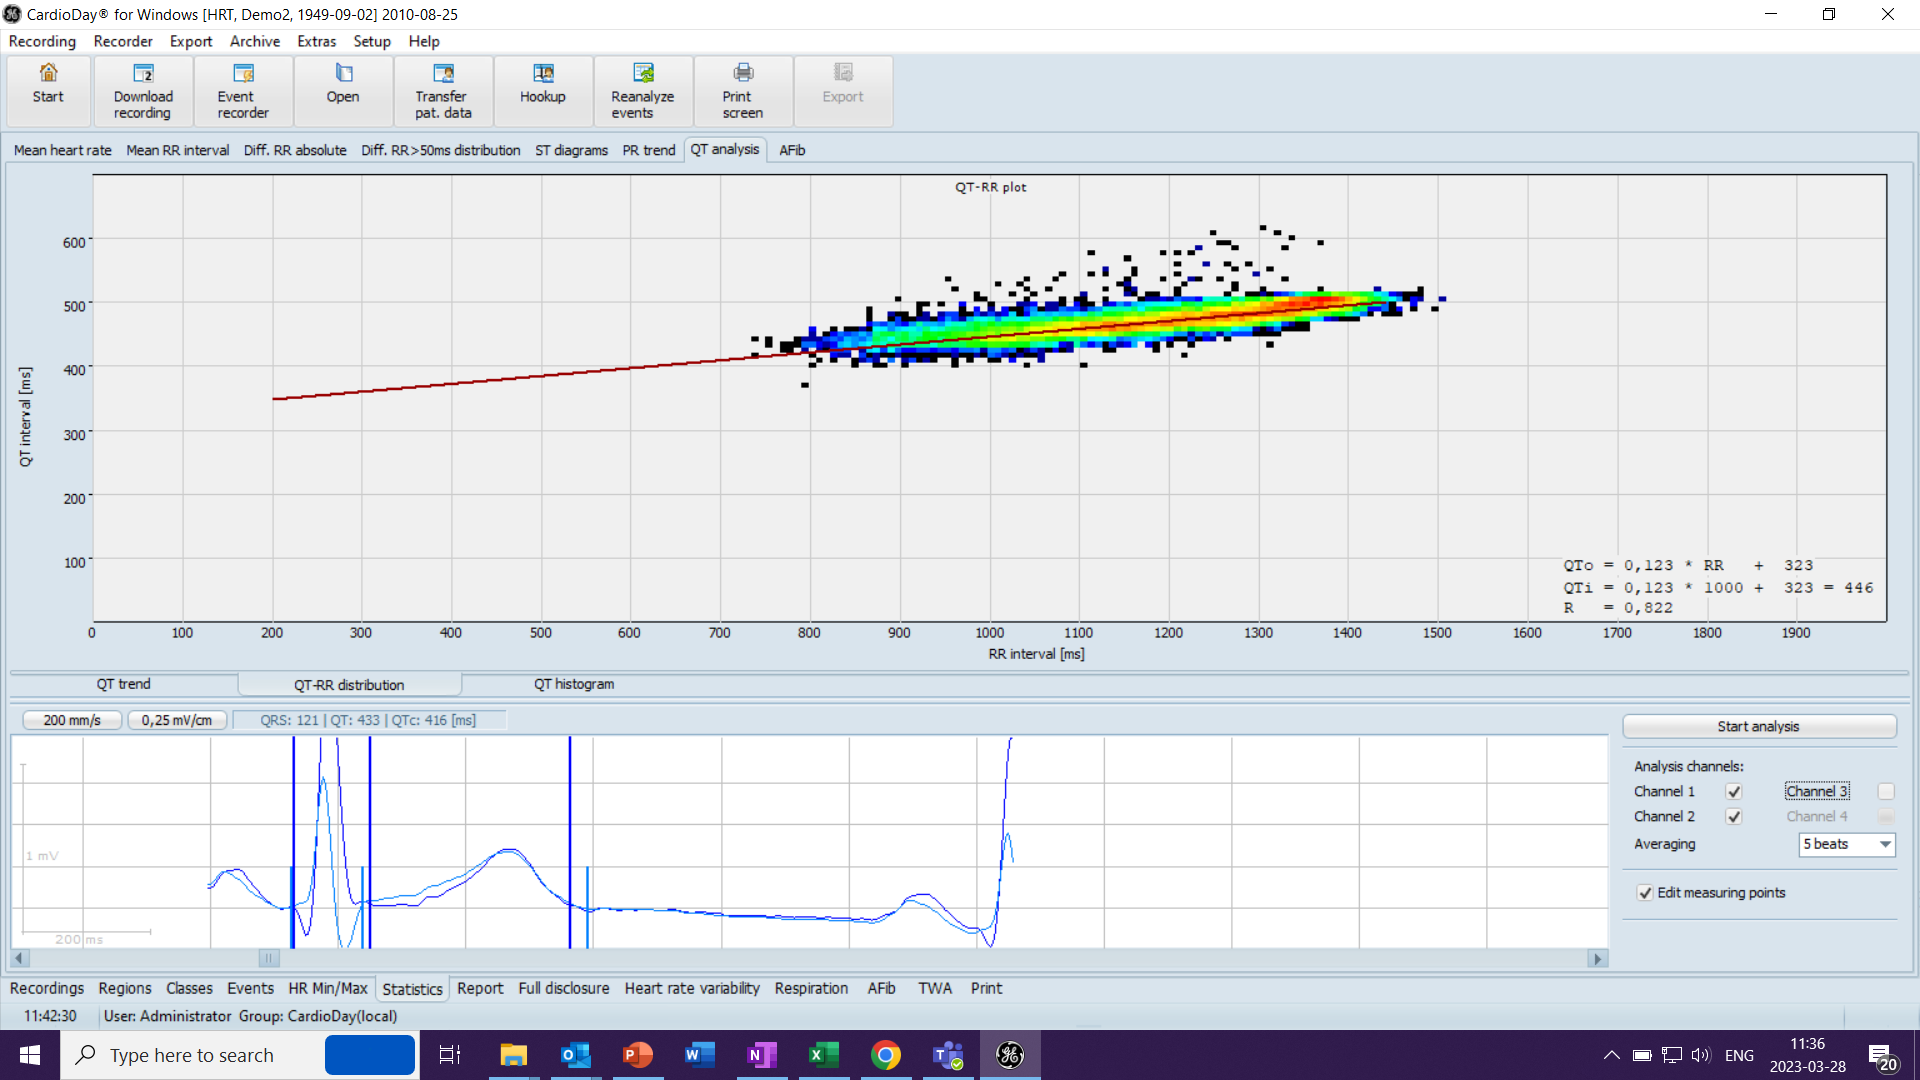Open the Help menu
This screenshot has height=1080, width=1920.
click(424, 41)
